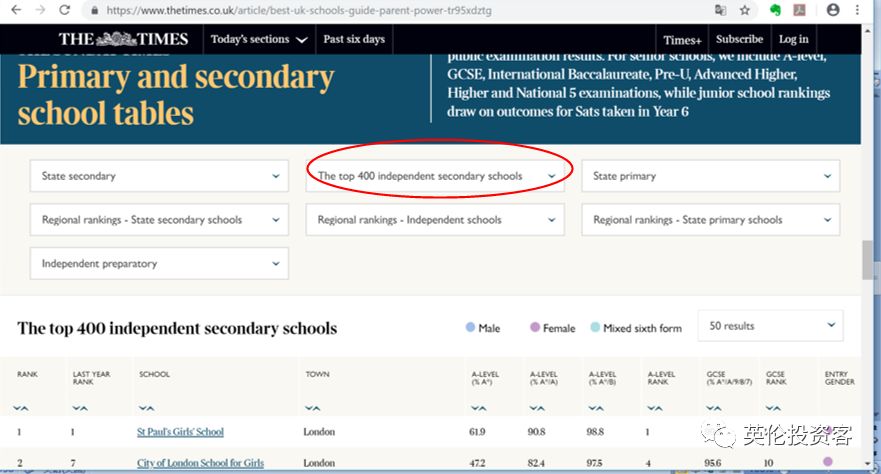Viewport: 881px width, 474px height.
Task: Click the blue Male legend dot
Action: [470, 327]
